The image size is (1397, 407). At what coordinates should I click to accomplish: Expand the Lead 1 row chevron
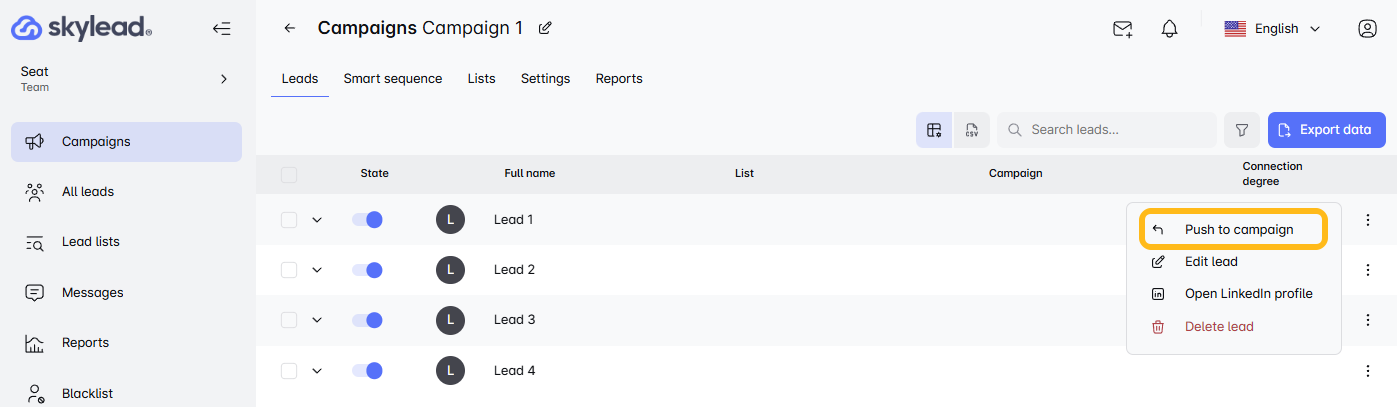click(x=317, y=220)
